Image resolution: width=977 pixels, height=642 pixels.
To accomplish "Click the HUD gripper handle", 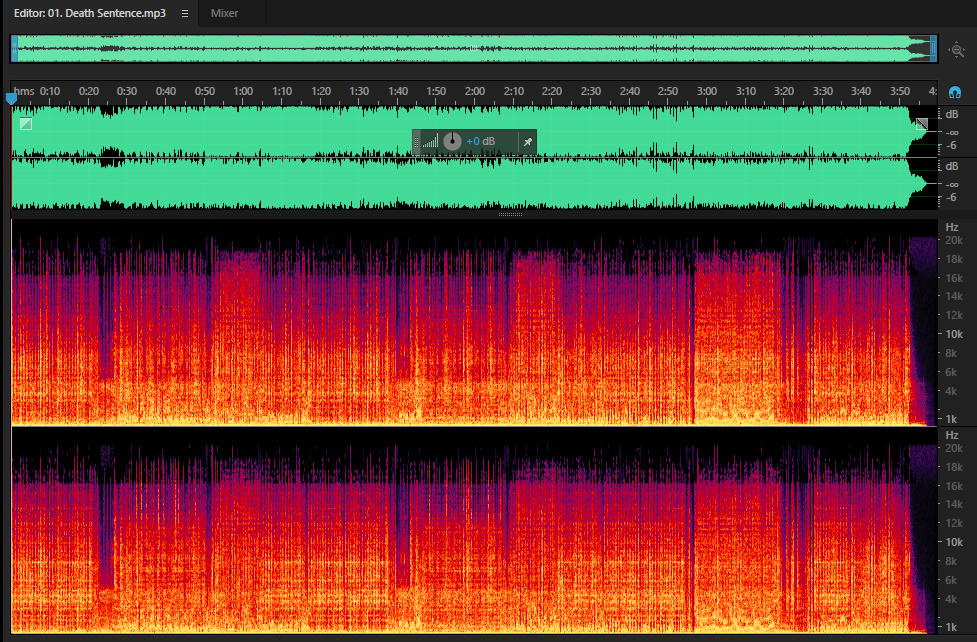I will click(417, 142).
